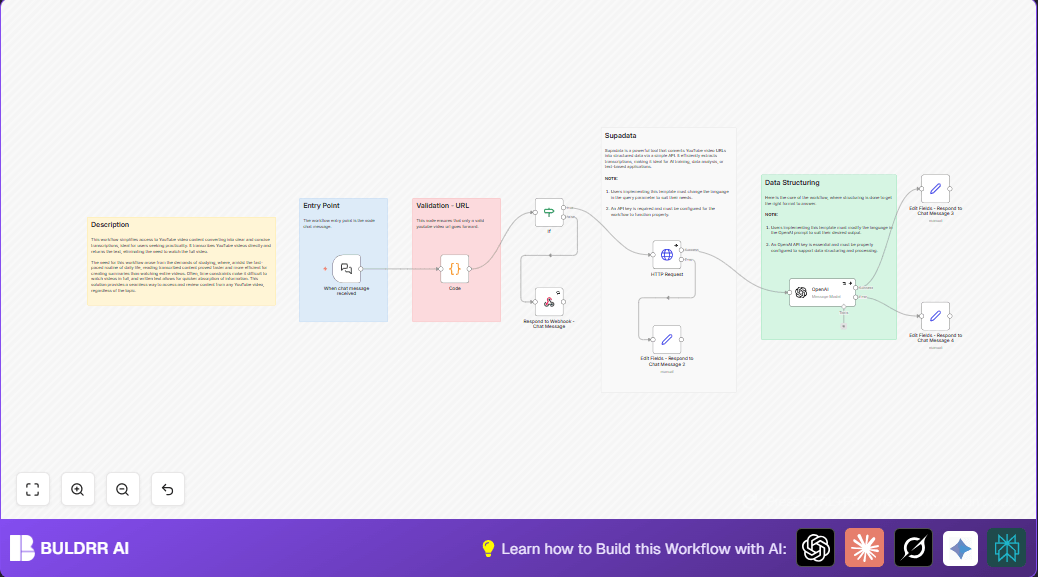Zoom out of the workflow canvas

click(122, 490)
